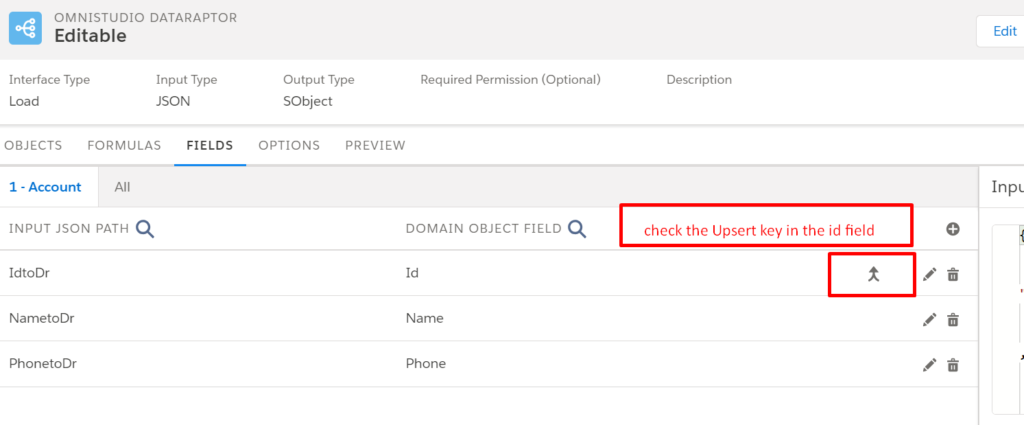The width and height of the screenshot is (1024, 425).
Task: Click the Description label
Action: point(699,80)
